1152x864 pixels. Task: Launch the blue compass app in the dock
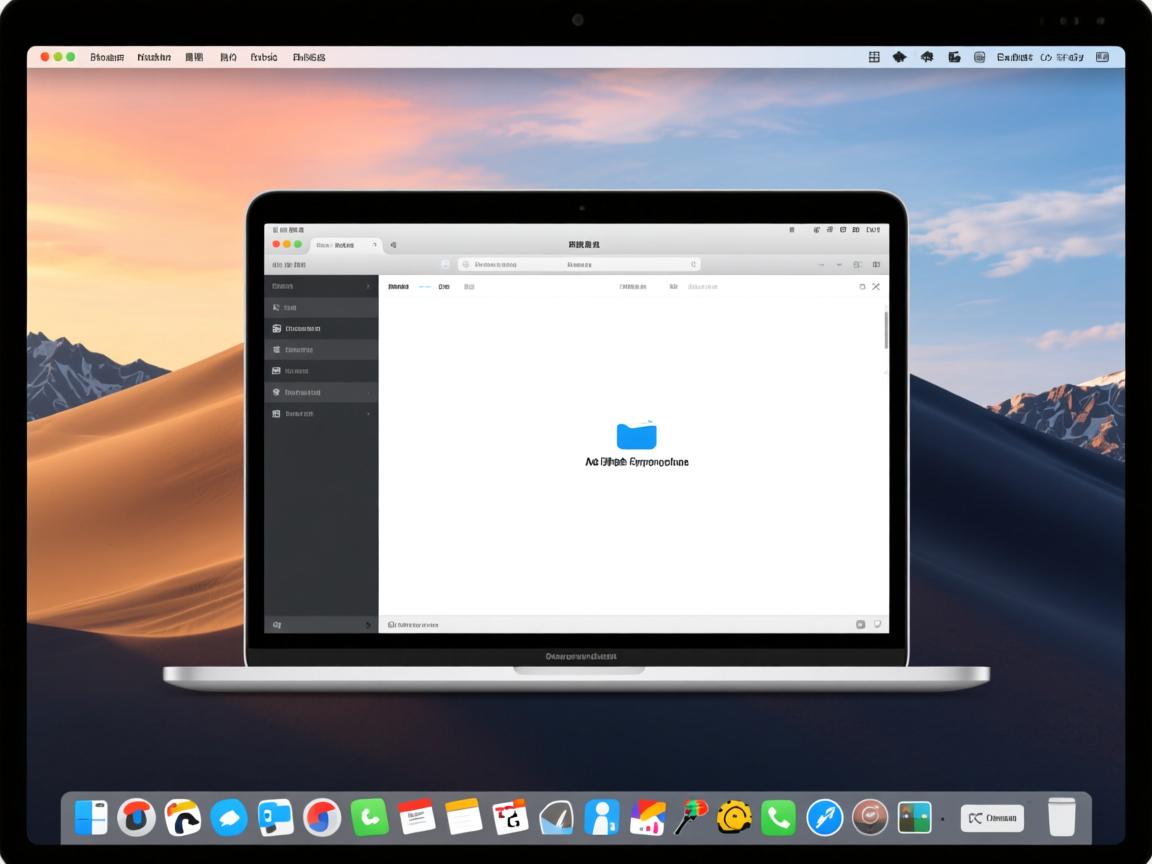(x=824, y=817)
